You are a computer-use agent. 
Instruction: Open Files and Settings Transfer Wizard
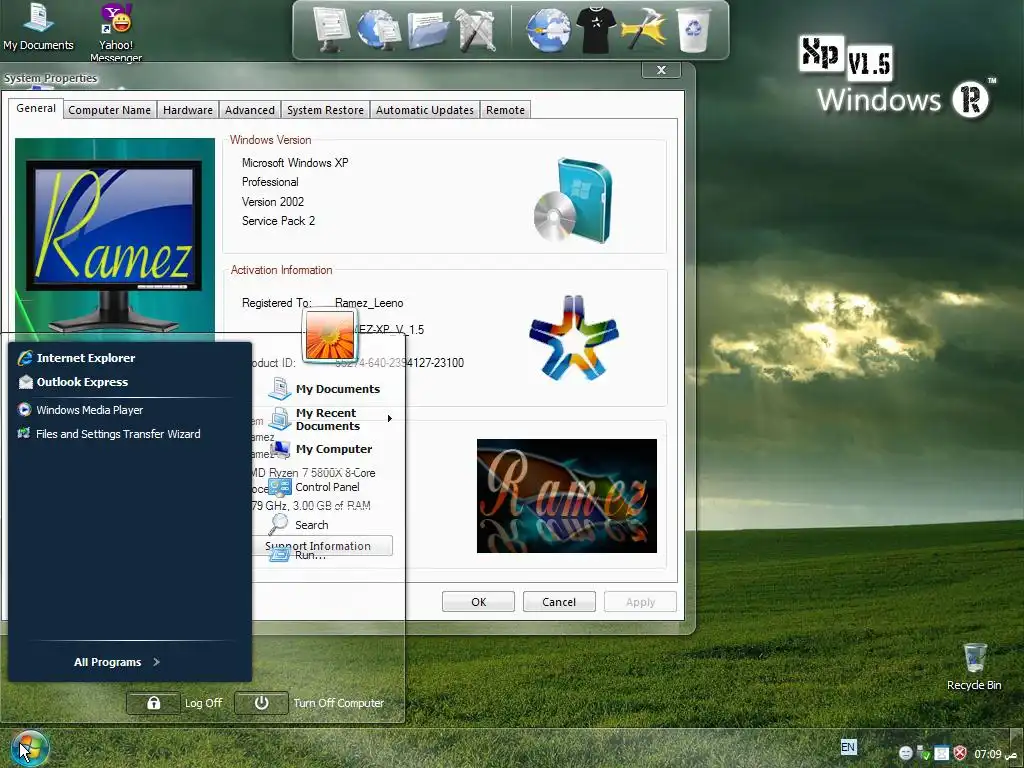point(109,434)
